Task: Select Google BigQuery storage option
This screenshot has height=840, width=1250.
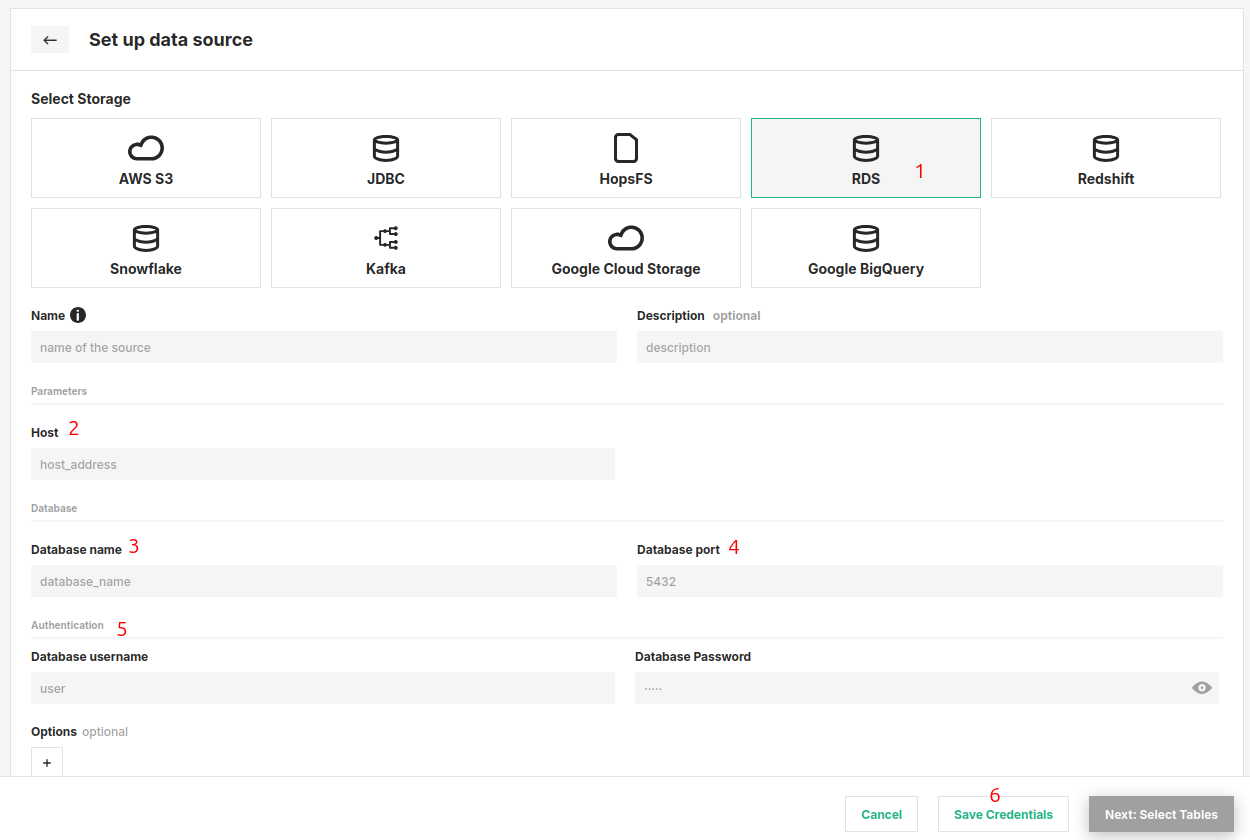Action: tap(865, 248)
